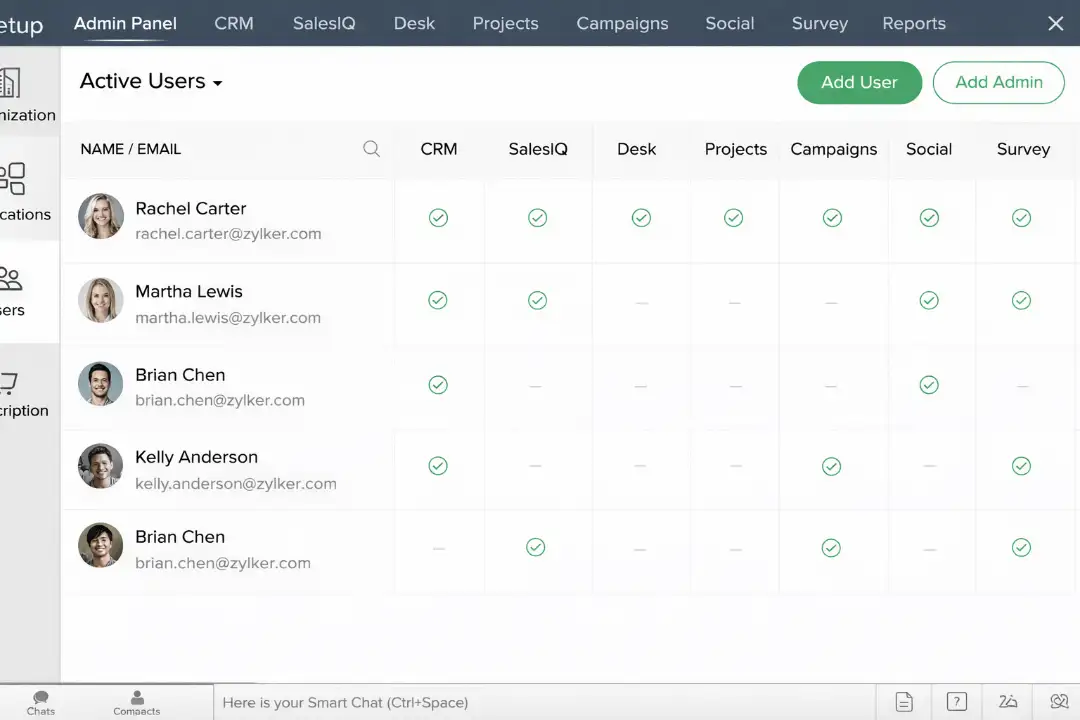
Task: Click Rachel Carter's profile picture
Action: point(100,216)
